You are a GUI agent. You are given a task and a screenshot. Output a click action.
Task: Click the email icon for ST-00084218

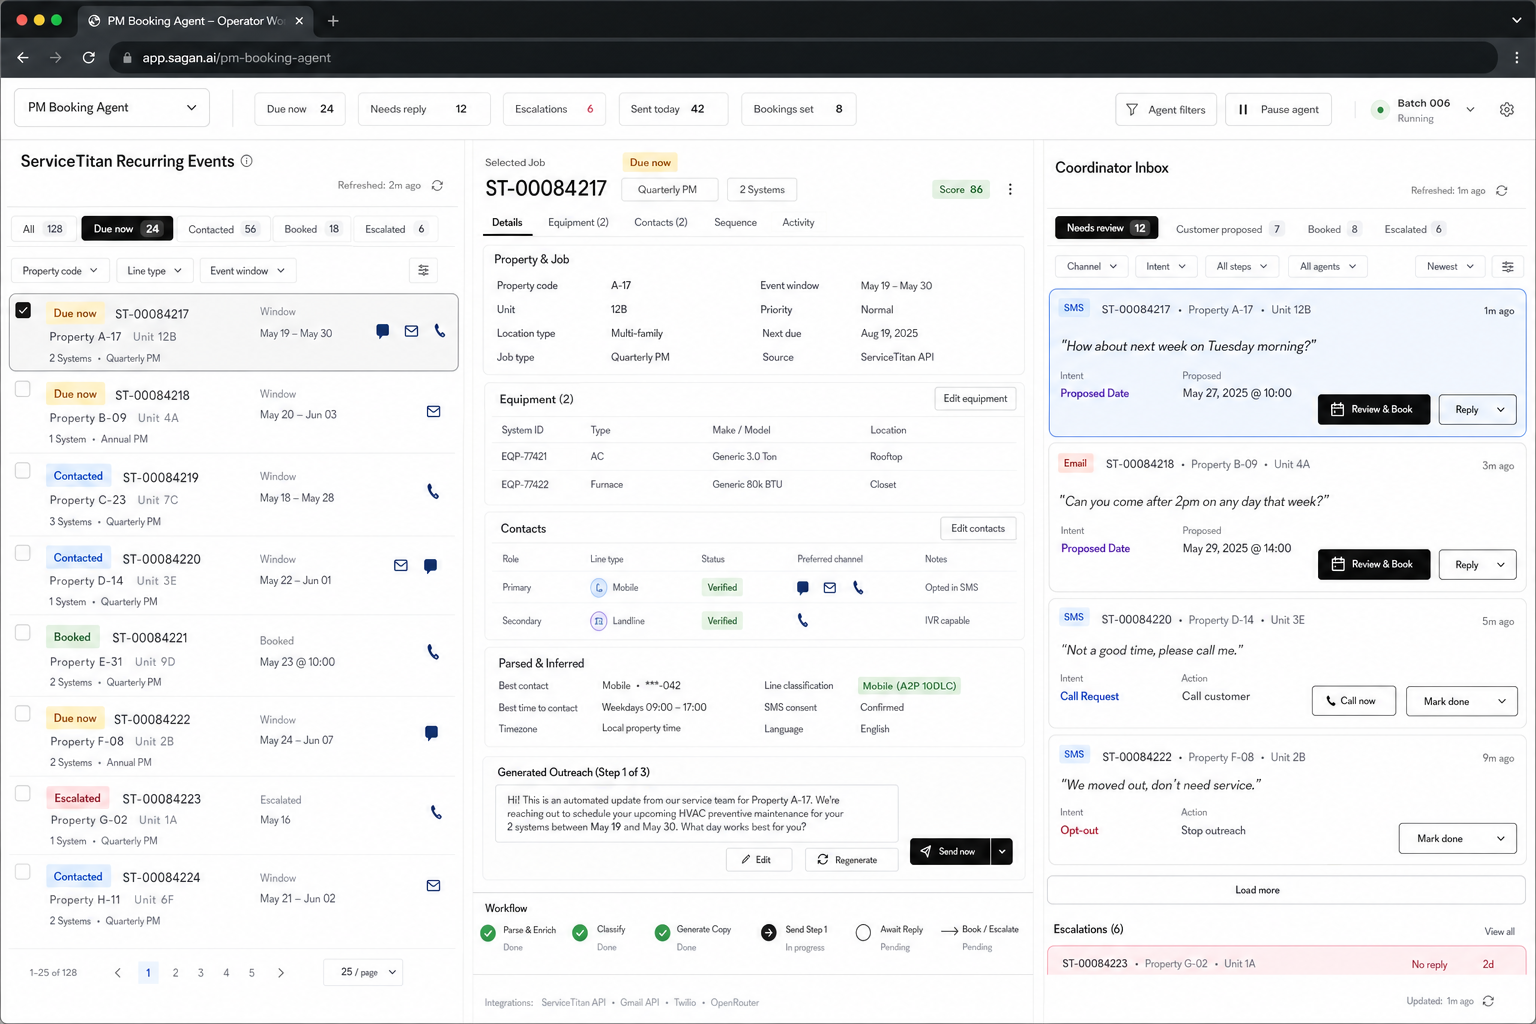[433, 411]
